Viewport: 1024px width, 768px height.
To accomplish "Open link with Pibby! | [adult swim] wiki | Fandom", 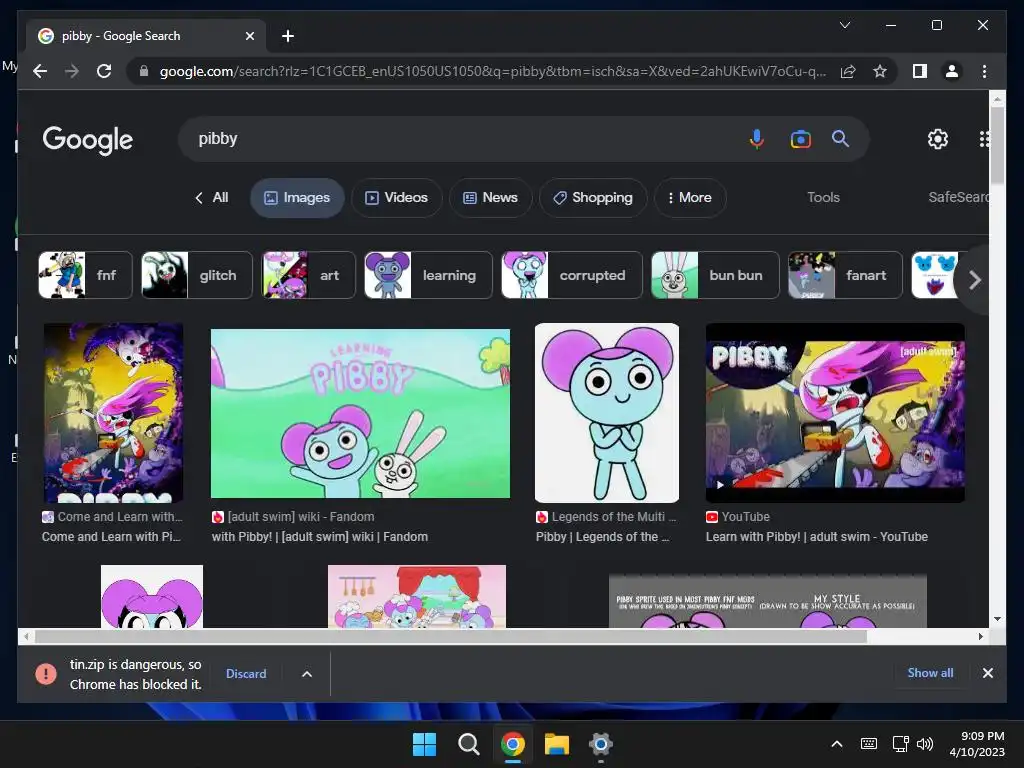I will point(320,537).
